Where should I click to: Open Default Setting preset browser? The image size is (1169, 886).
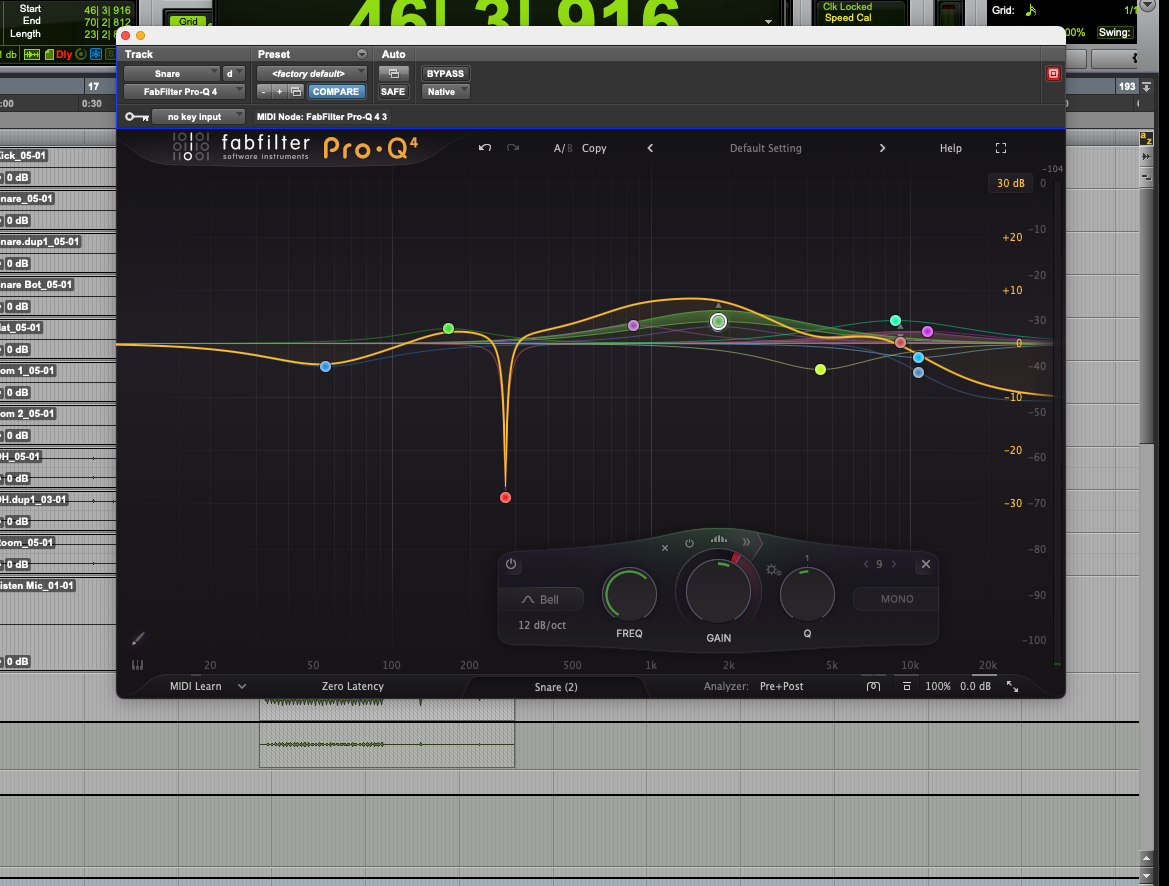tap(766, 148)
